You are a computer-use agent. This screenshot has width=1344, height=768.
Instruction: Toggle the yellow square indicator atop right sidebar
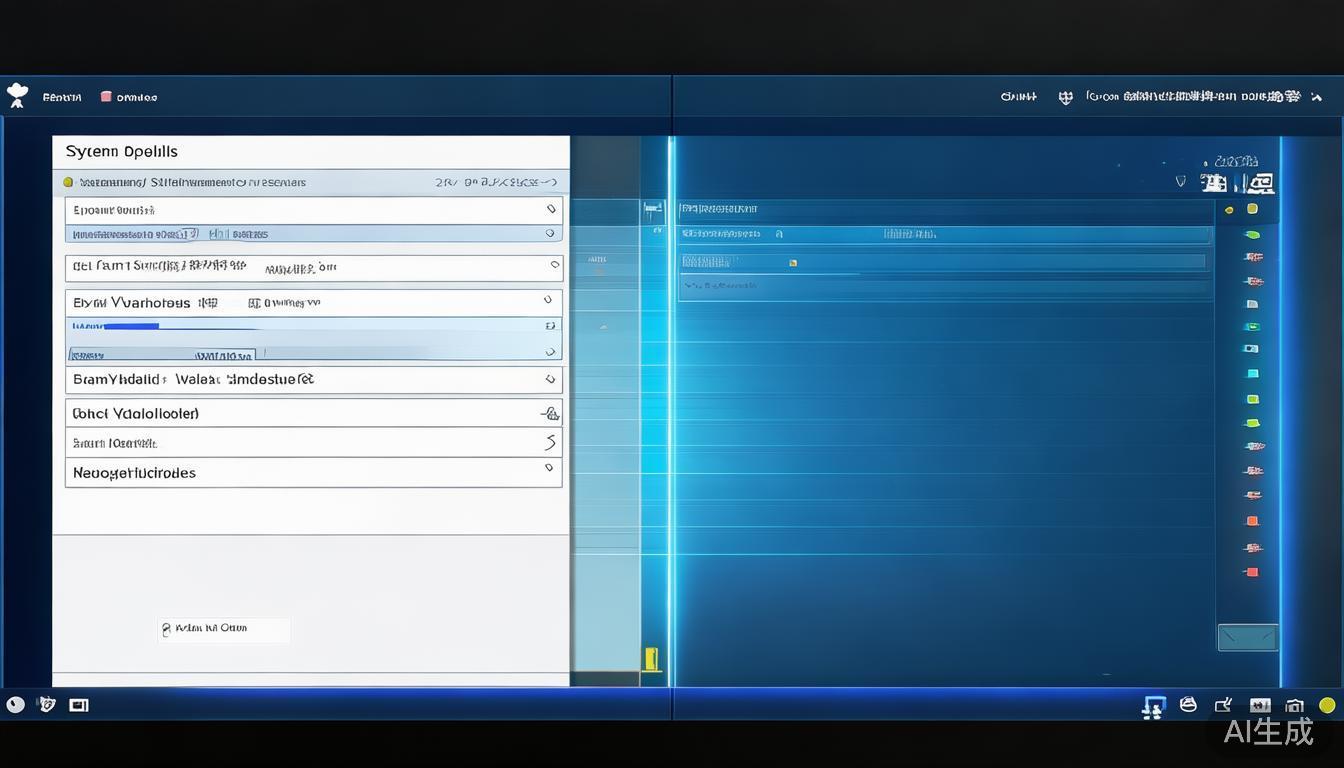[1252, 209]
